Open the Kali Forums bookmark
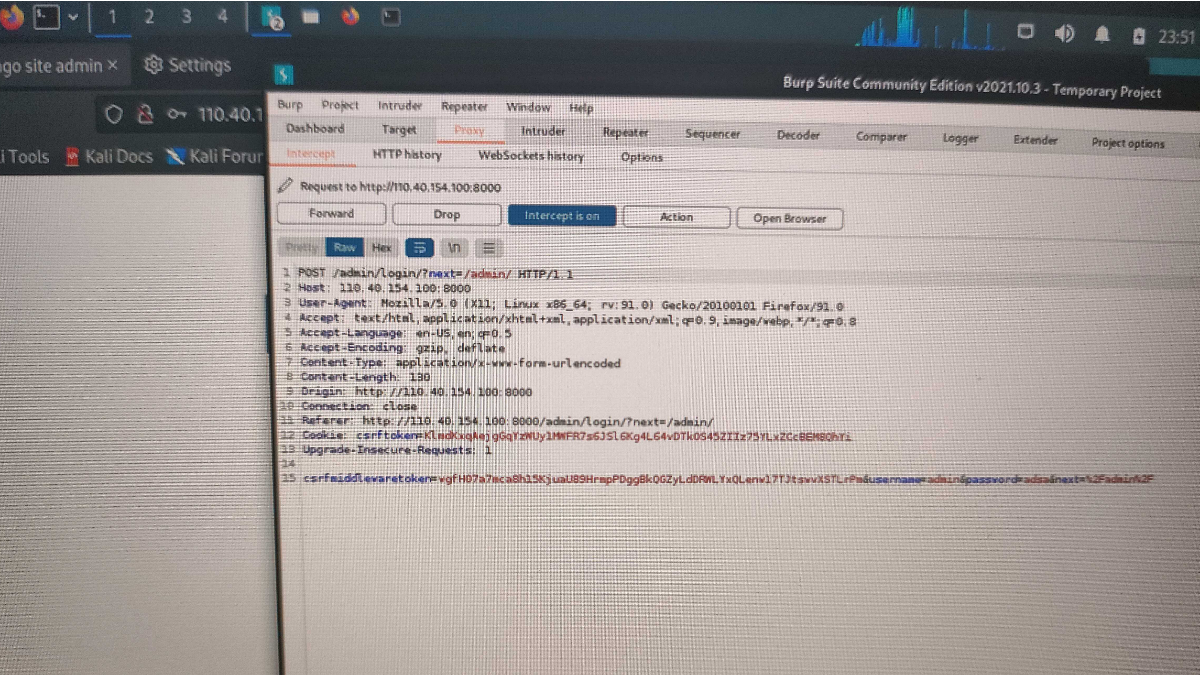This screenshot has width=1200, height=675. (x=215, y=156)
